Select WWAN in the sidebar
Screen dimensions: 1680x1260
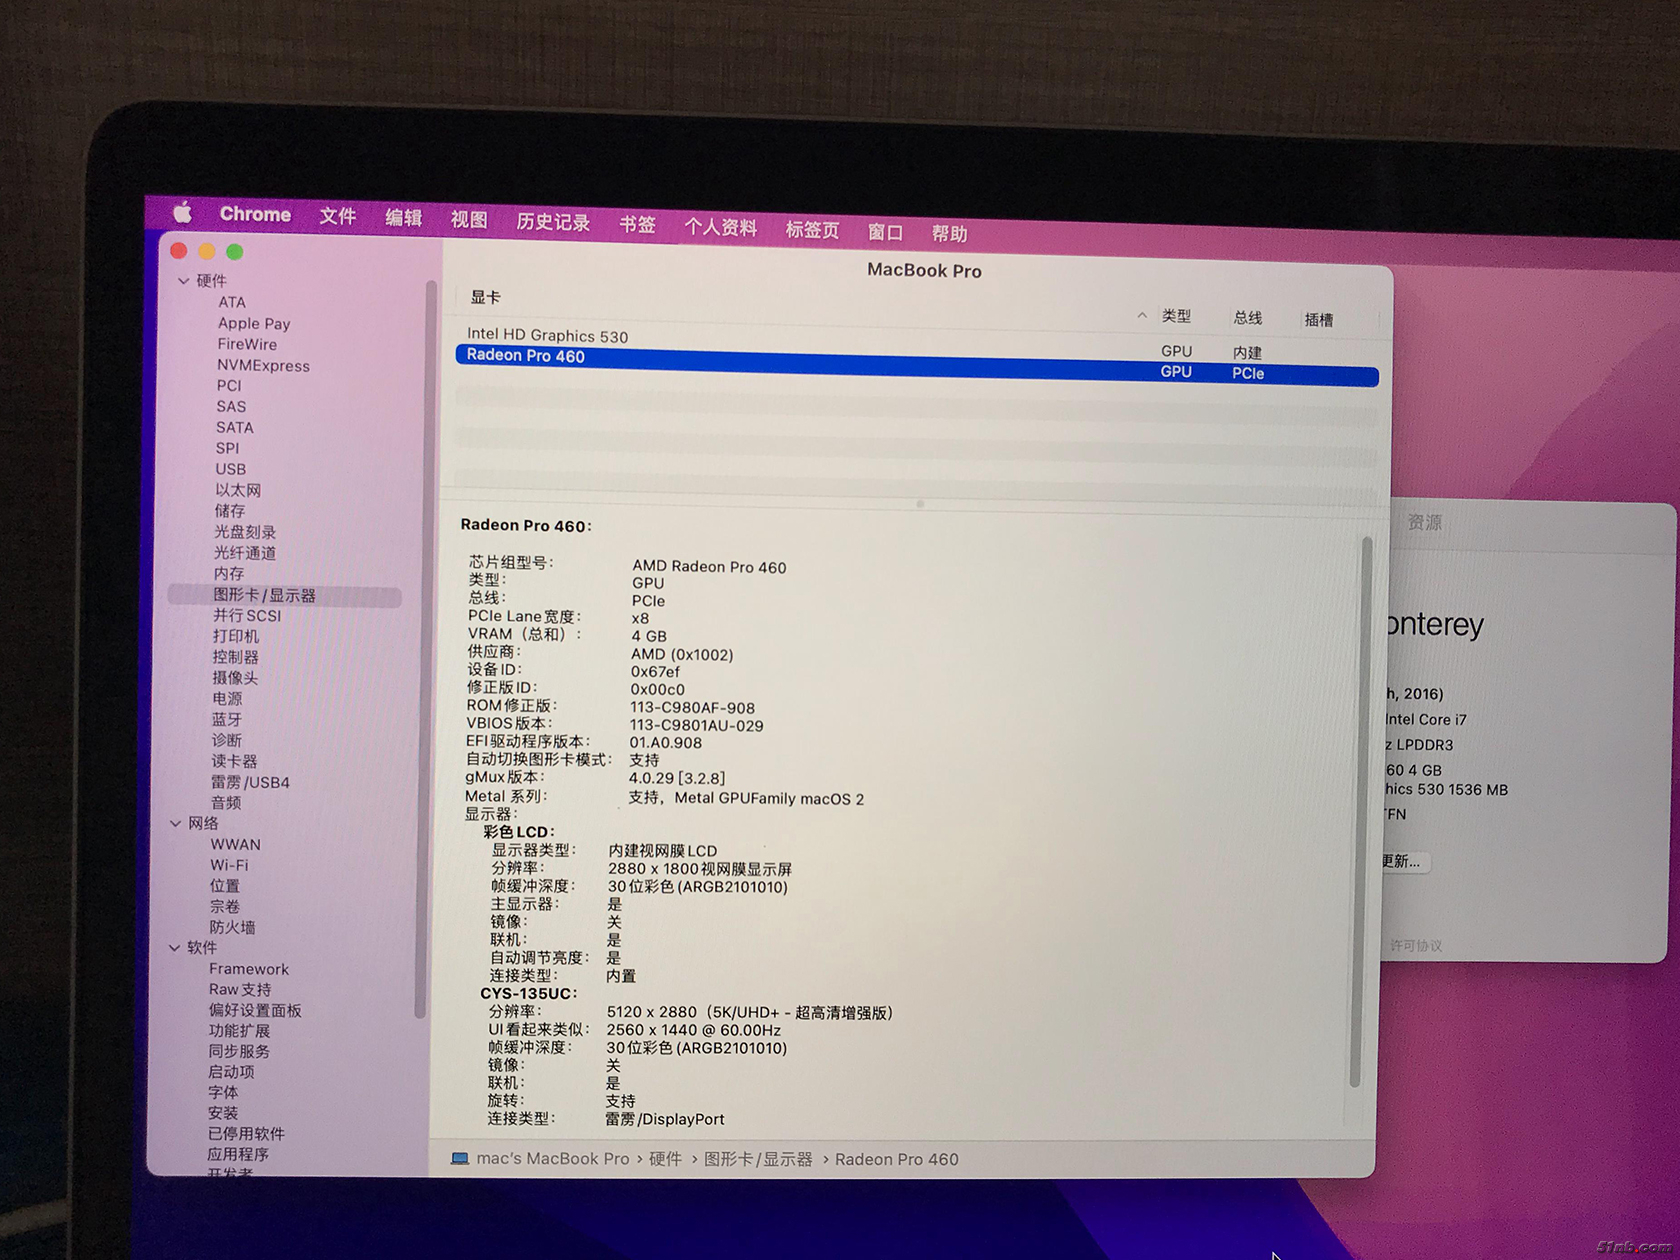tap(235, 844)
